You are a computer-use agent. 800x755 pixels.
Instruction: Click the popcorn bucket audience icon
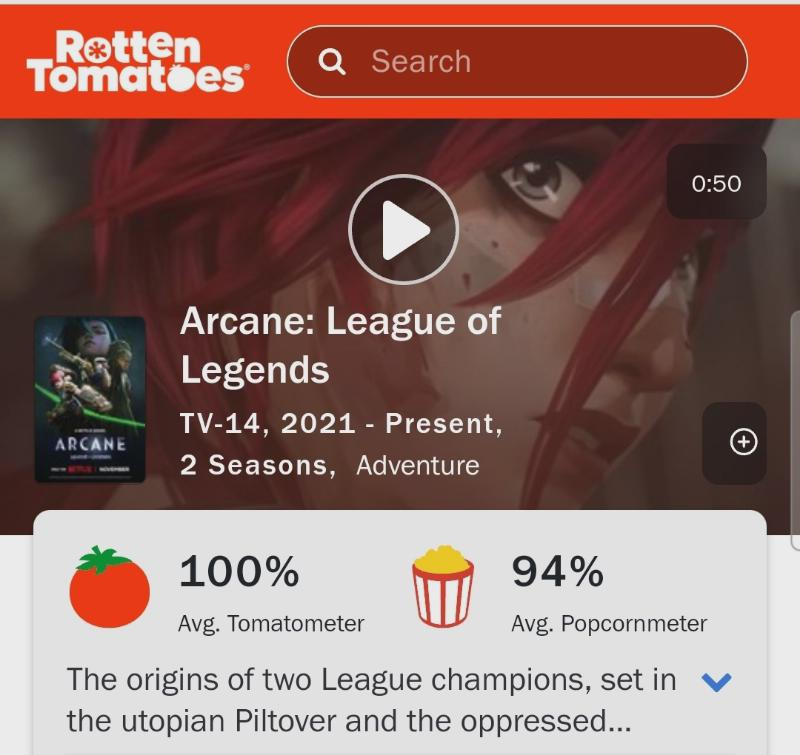(443, 586)
